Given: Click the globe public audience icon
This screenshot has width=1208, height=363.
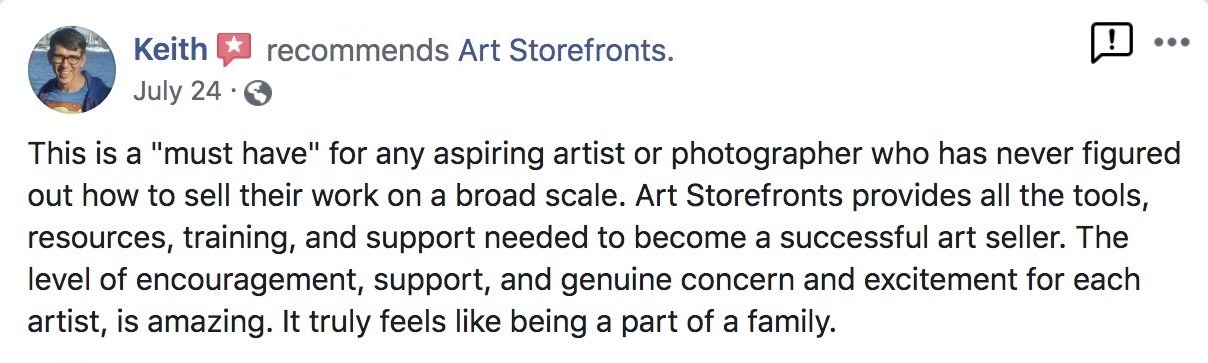Looking at the screenshot, I should 258,93.
